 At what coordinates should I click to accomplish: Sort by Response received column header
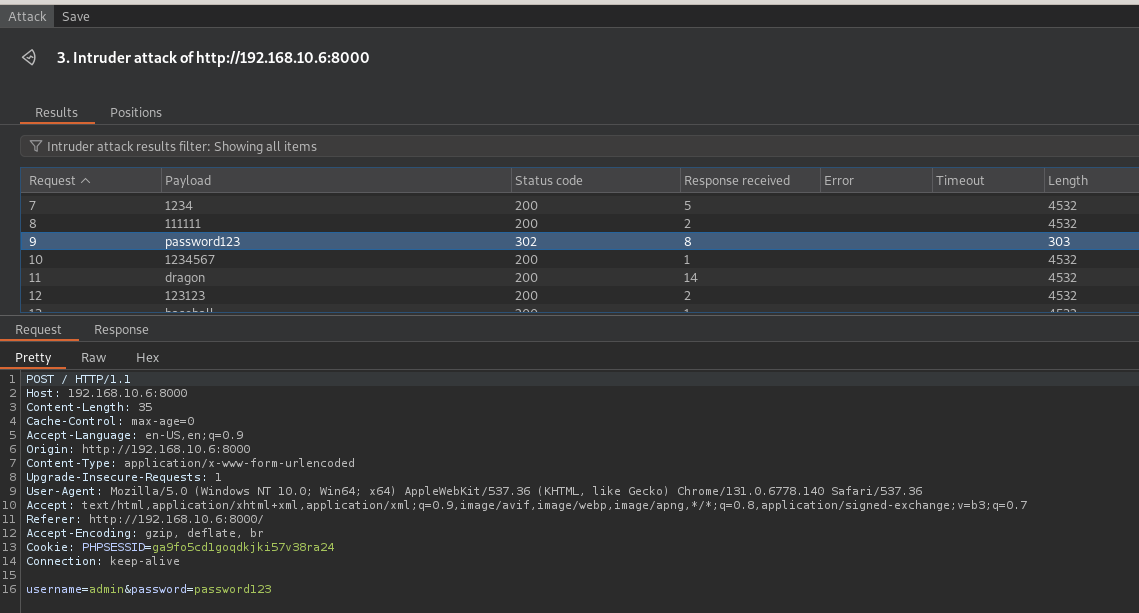pyautogui.click(x=750, y=180)
